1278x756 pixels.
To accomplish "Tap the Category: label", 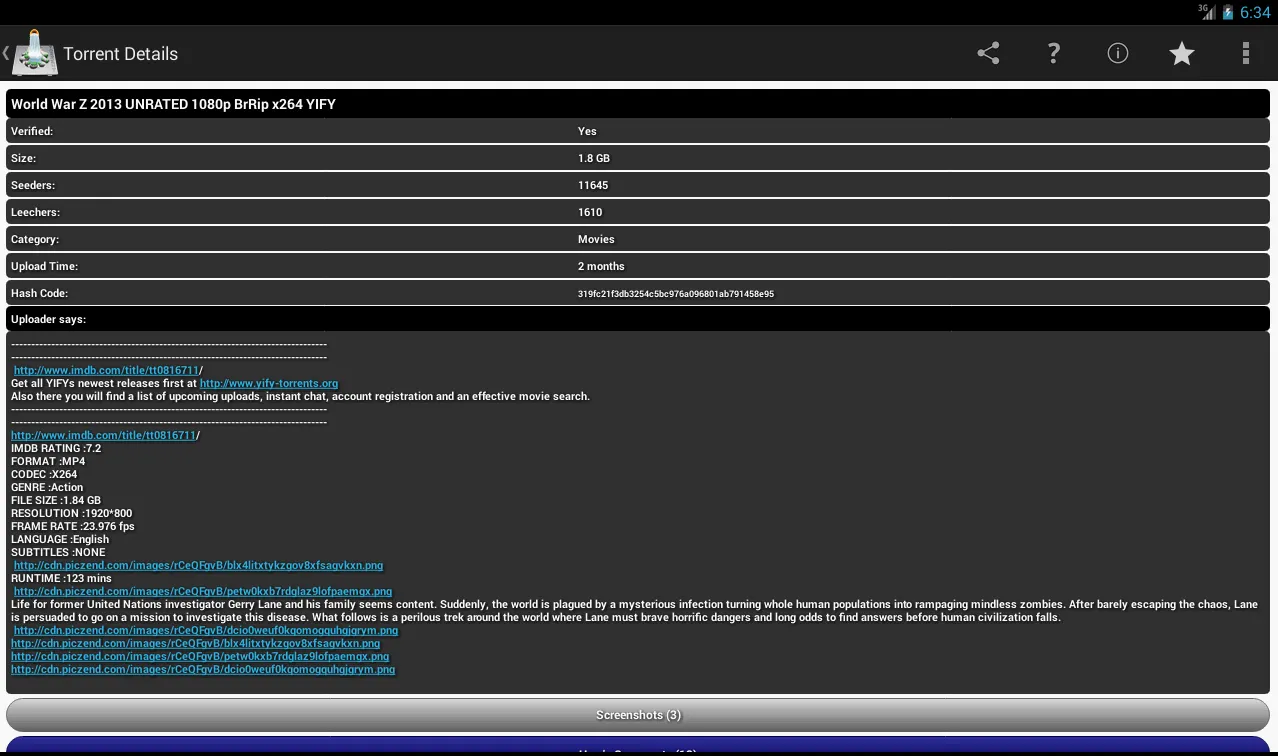I will tap(35, 239).
